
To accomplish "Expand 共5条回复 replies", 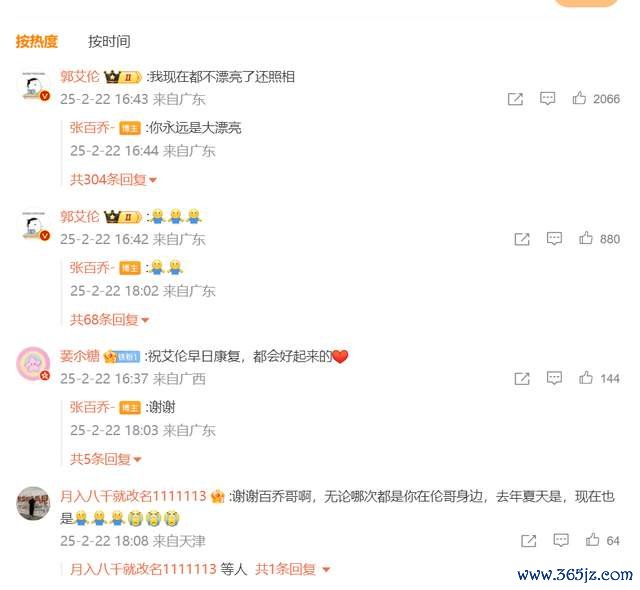I will [x=105, y=459].
